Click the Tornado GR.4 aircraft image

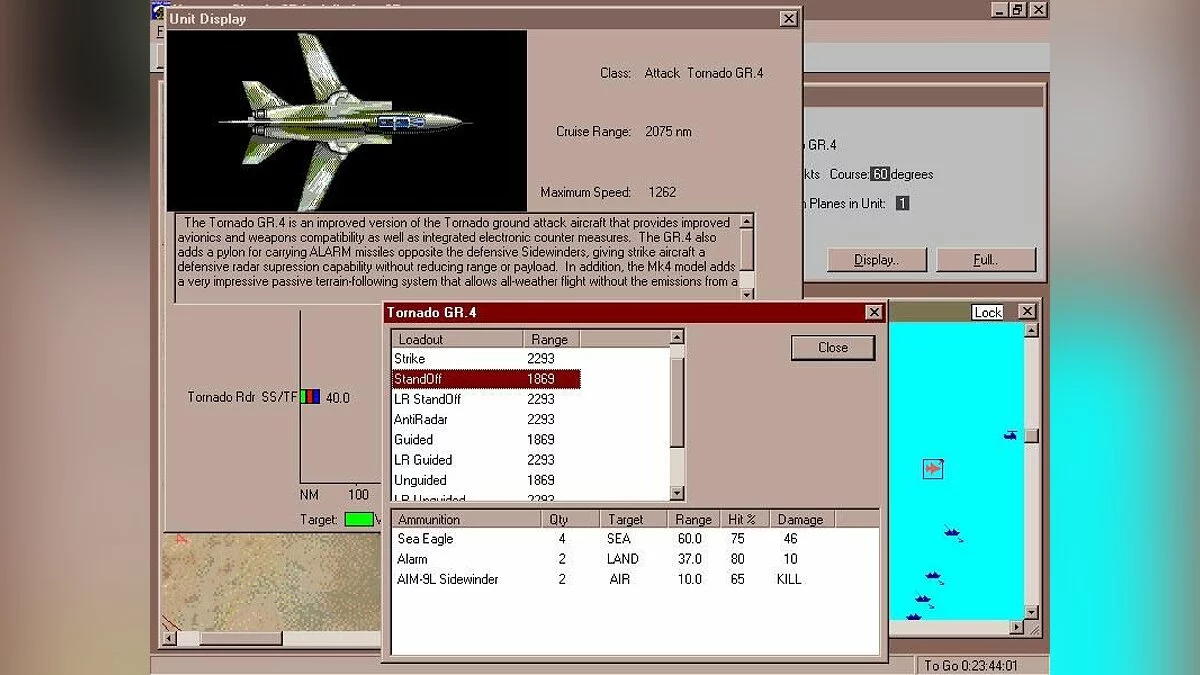346,120
